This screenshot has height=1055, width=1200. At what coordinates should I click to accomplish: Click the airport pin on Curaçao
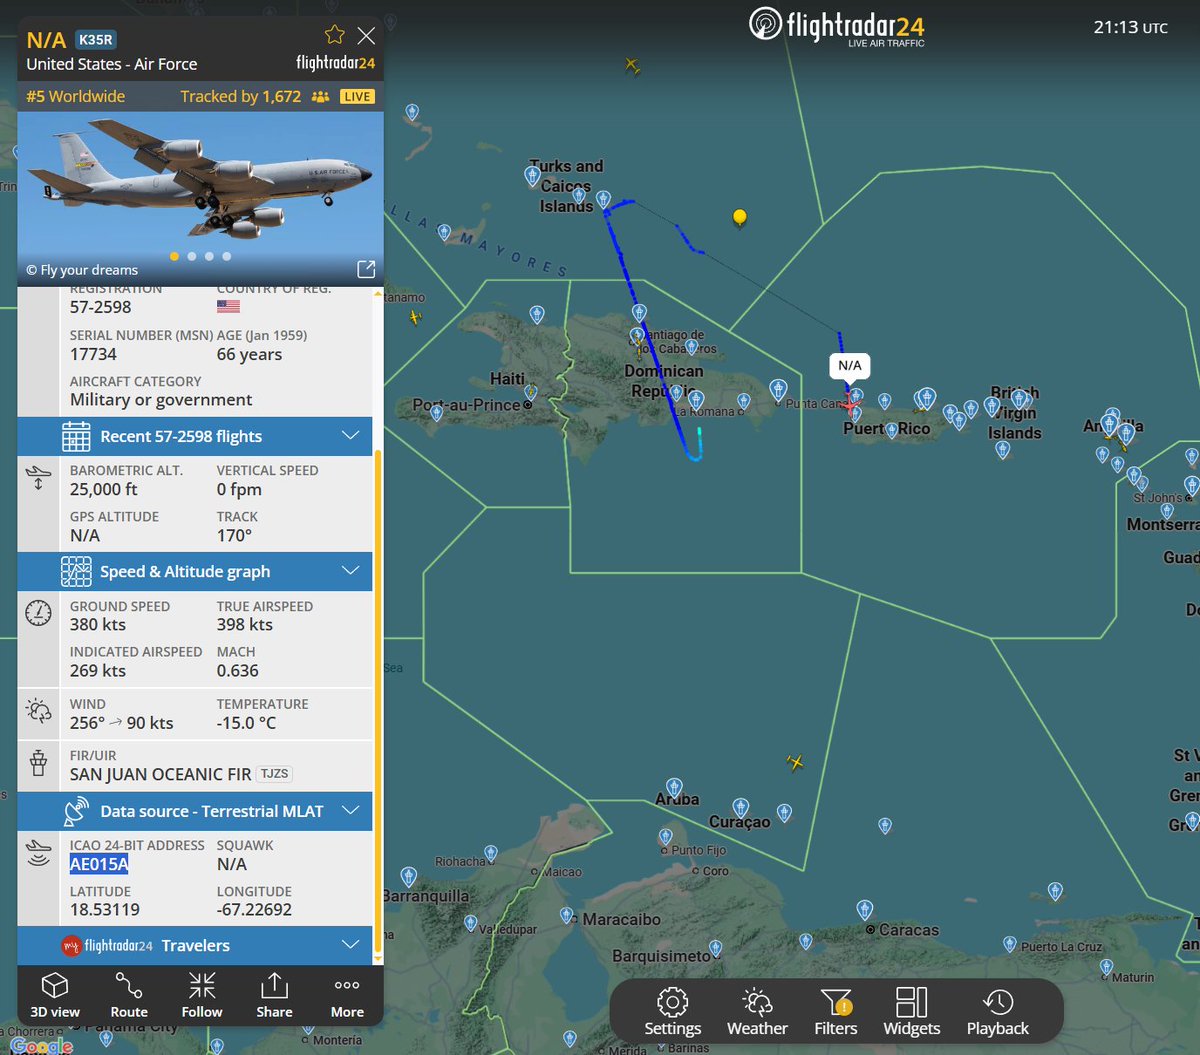click(740, 806)
